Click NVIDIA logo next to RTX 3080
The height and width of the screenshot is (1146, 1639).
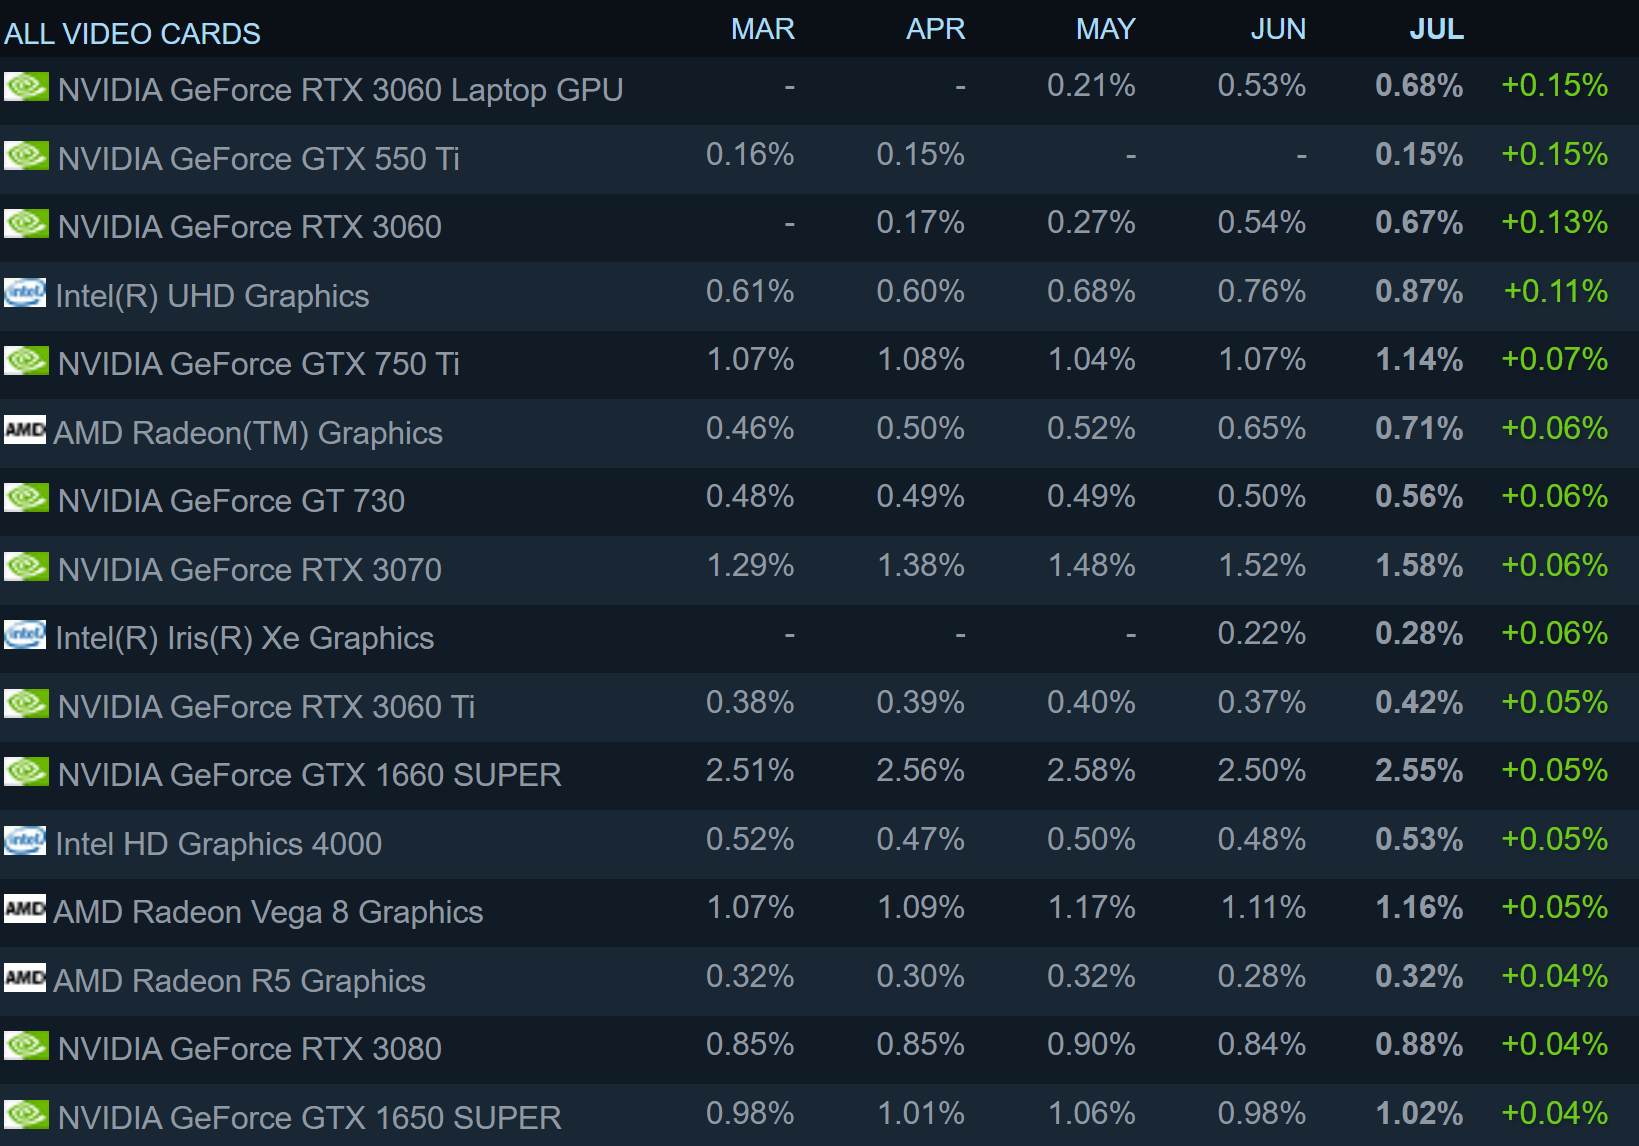click(26, 1046)
